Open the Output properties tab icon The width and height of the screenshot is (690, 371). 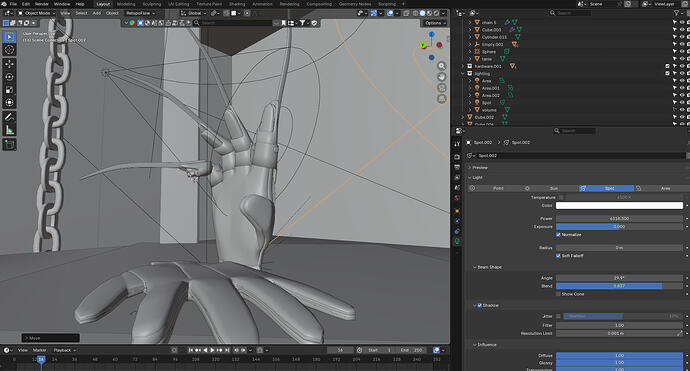pyautogui.click(x=457, y=167)
